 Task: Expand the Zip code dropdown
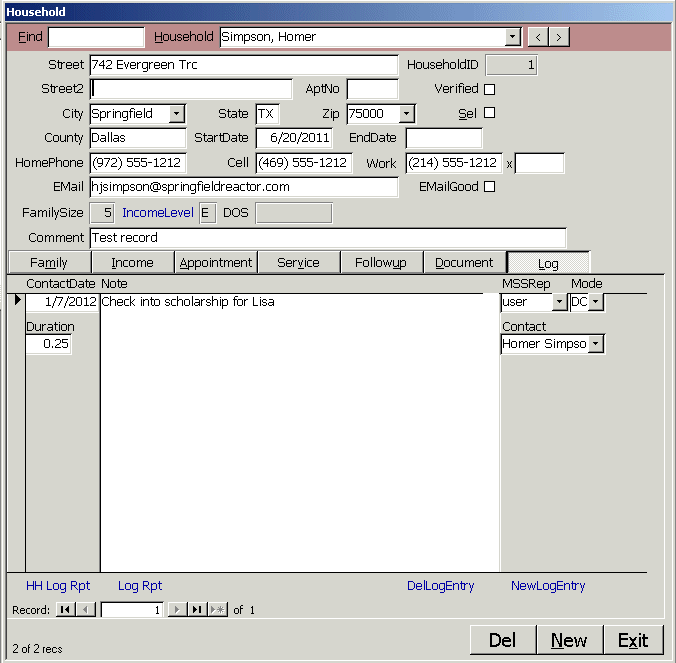pos(406,114)
